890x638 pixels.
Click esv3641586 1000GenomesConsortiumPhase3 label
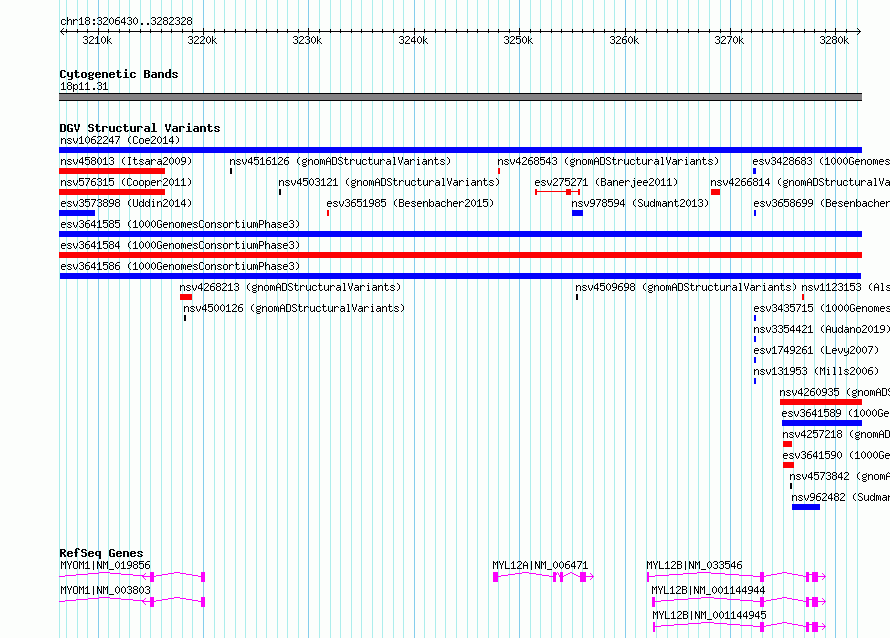180,266
